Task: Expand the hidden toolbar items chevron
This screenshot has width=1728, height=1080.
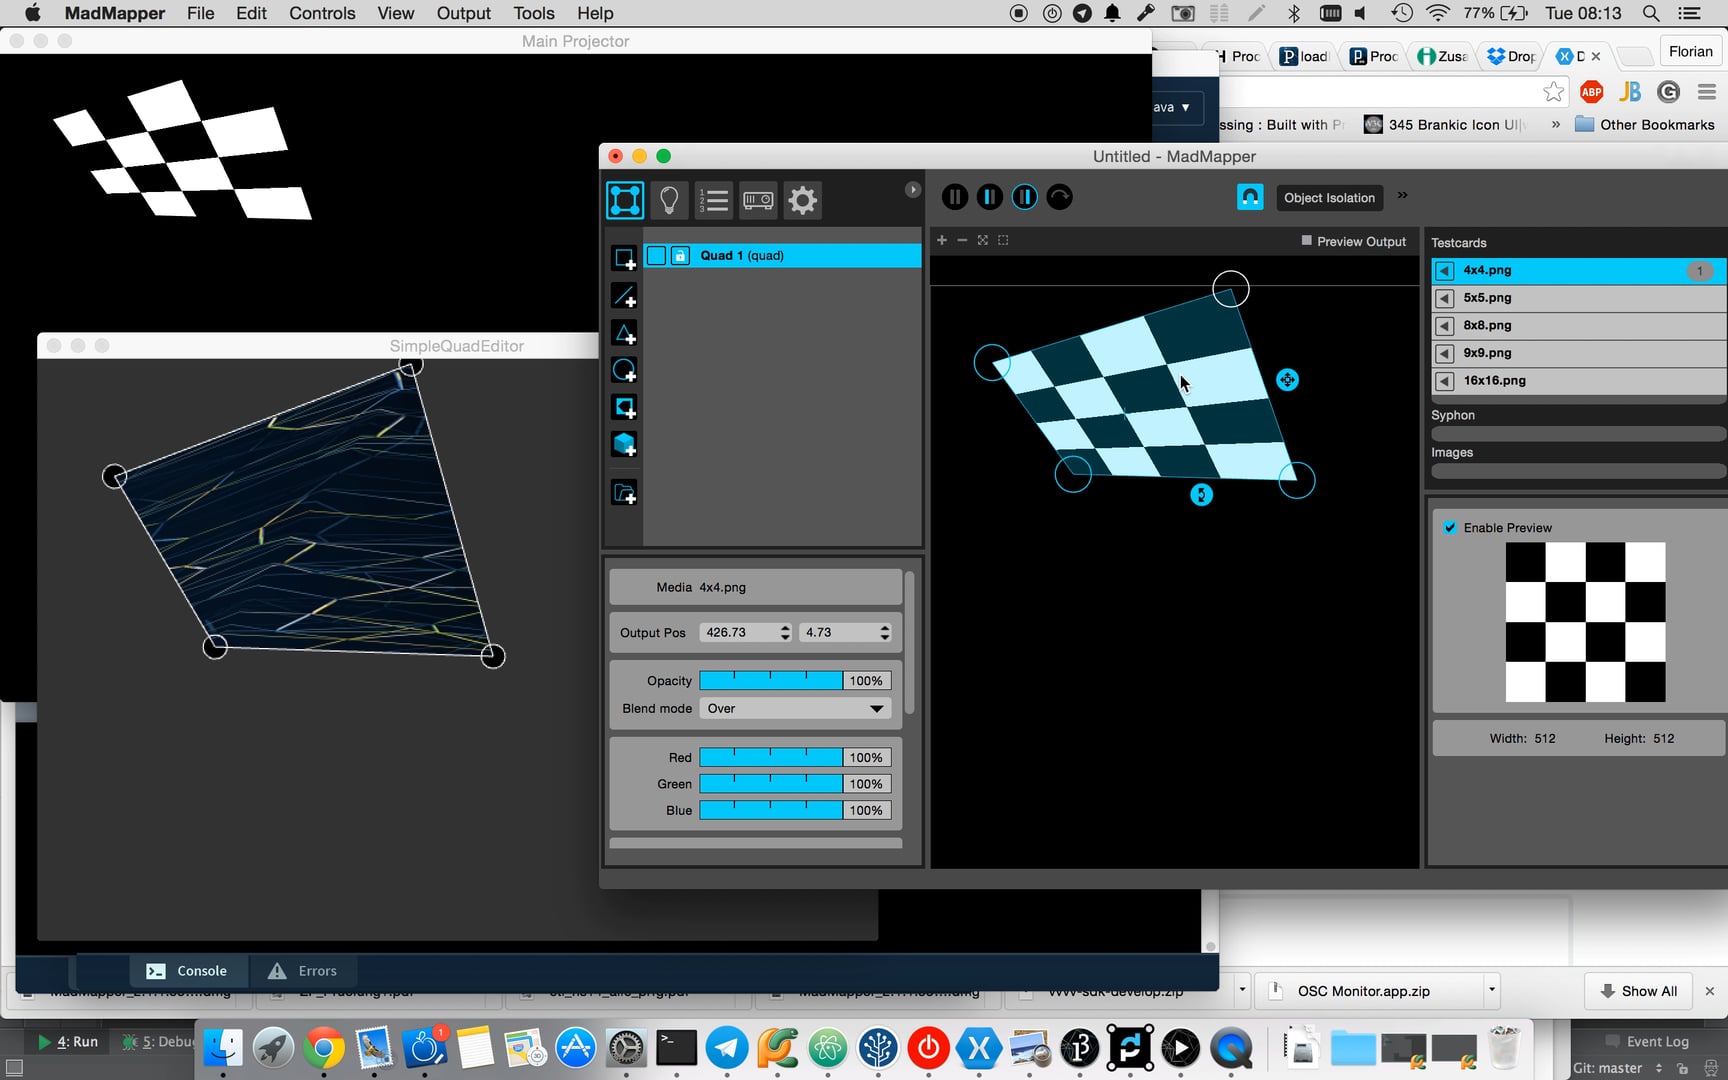Action: 1402,195
